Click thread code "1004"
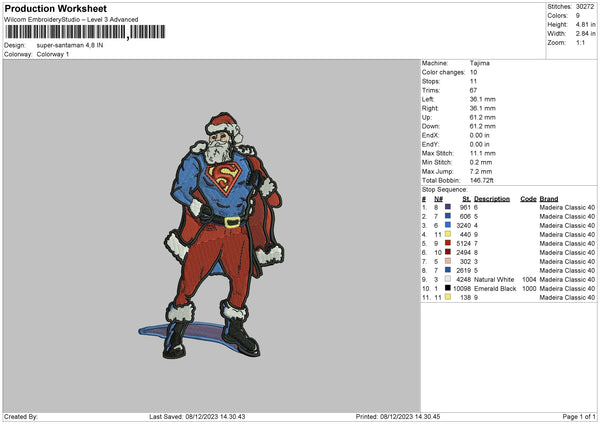600x424 pixels. (x=529, y=279)
